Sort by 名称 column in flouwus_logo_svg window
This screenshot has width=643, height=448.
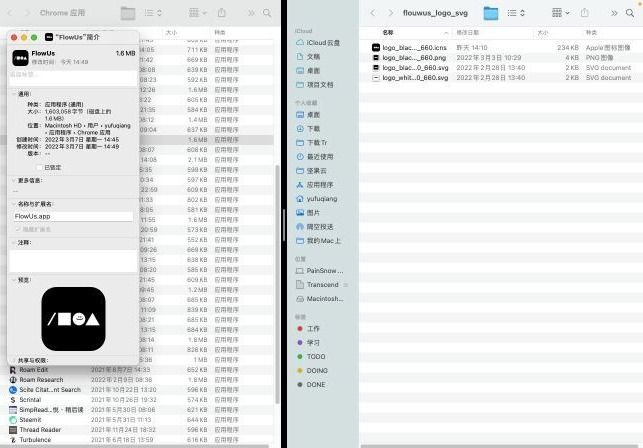(388, 32)
